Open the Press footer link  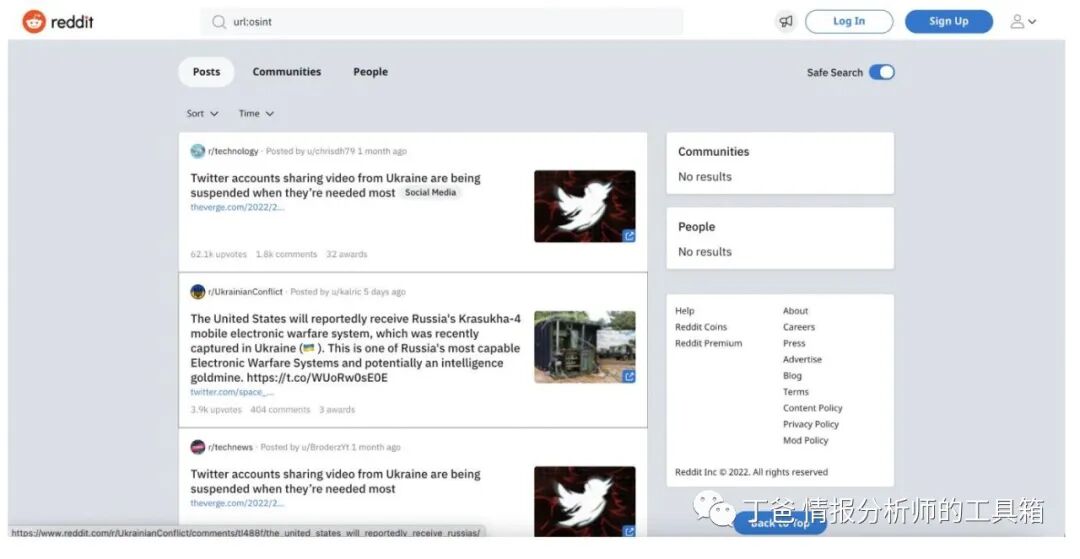click(x=794, y=343)
